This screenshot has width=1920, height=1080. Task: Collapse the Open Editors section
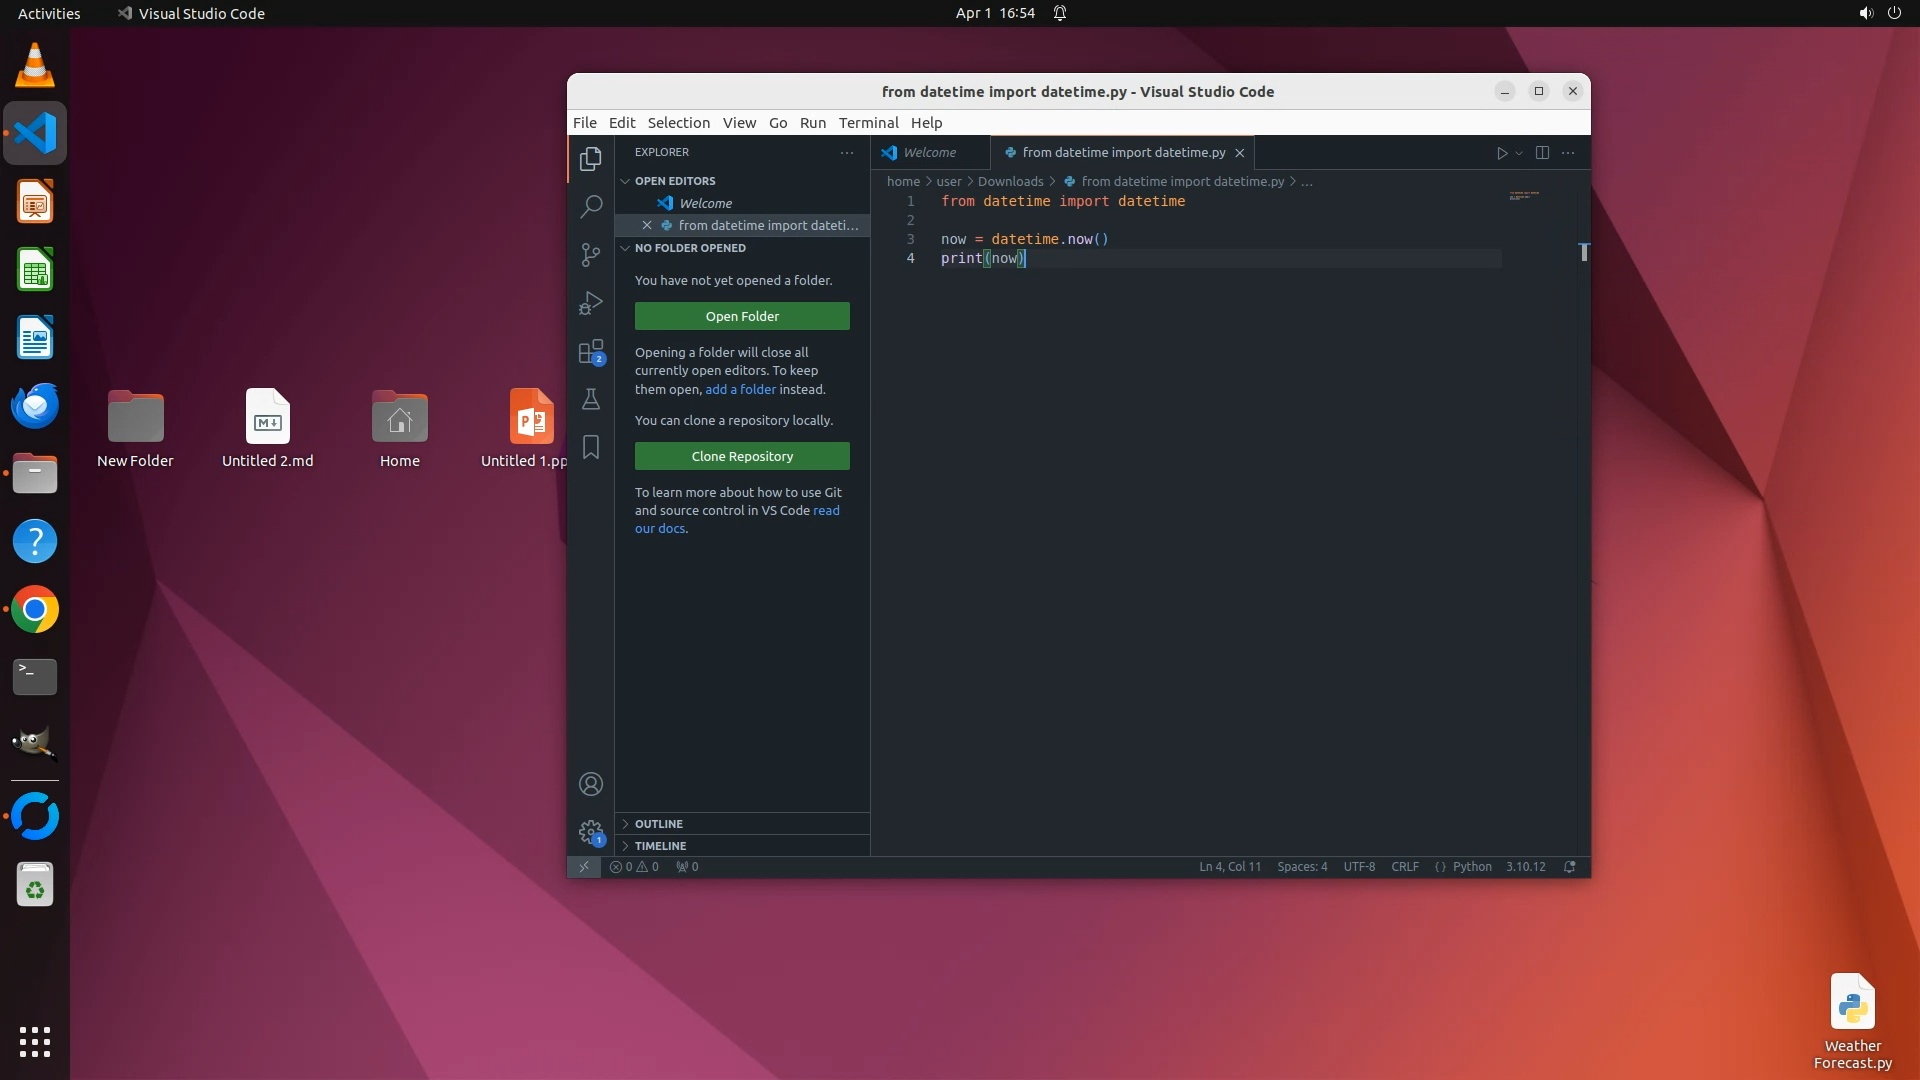pyautogui.click(x=674, y=181)
